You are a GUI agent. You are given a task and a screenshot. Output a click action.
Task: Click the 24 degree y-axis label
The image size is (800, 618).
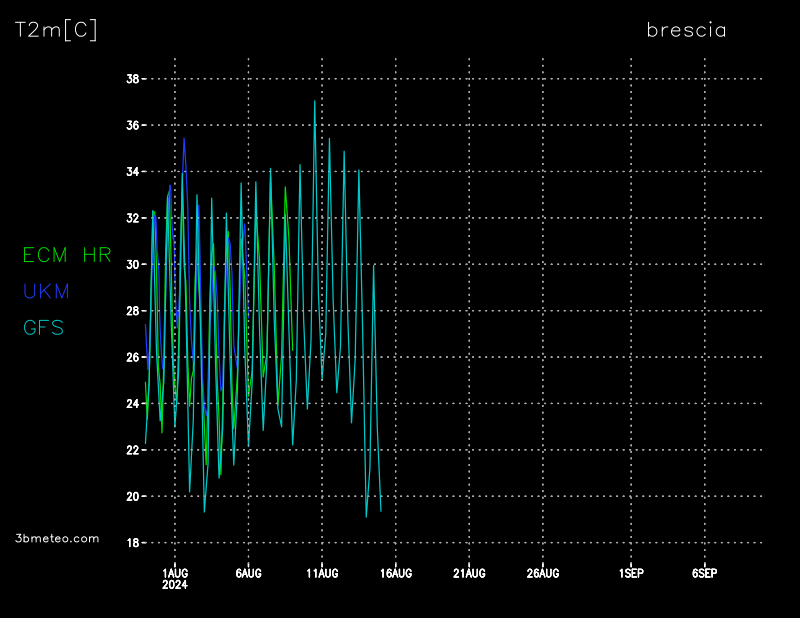pos(130,404)
